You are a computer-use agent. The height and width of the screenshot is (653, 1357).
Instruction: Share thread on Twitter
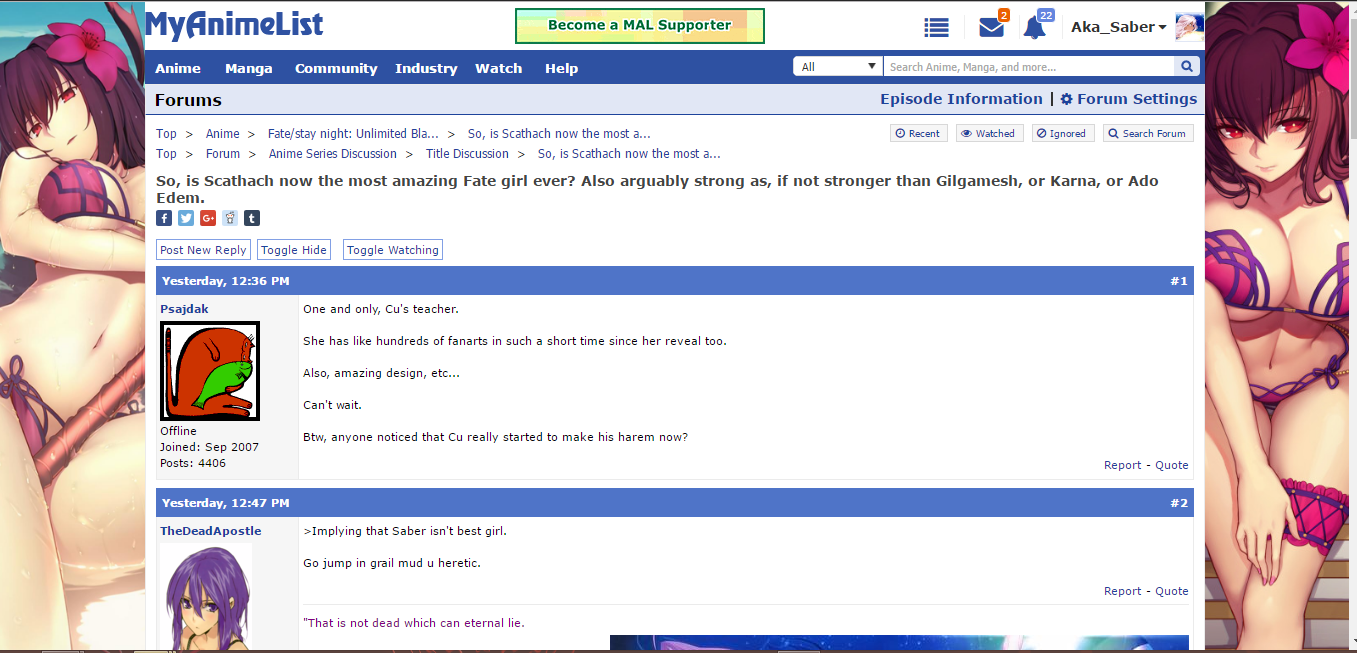point(186,218)
